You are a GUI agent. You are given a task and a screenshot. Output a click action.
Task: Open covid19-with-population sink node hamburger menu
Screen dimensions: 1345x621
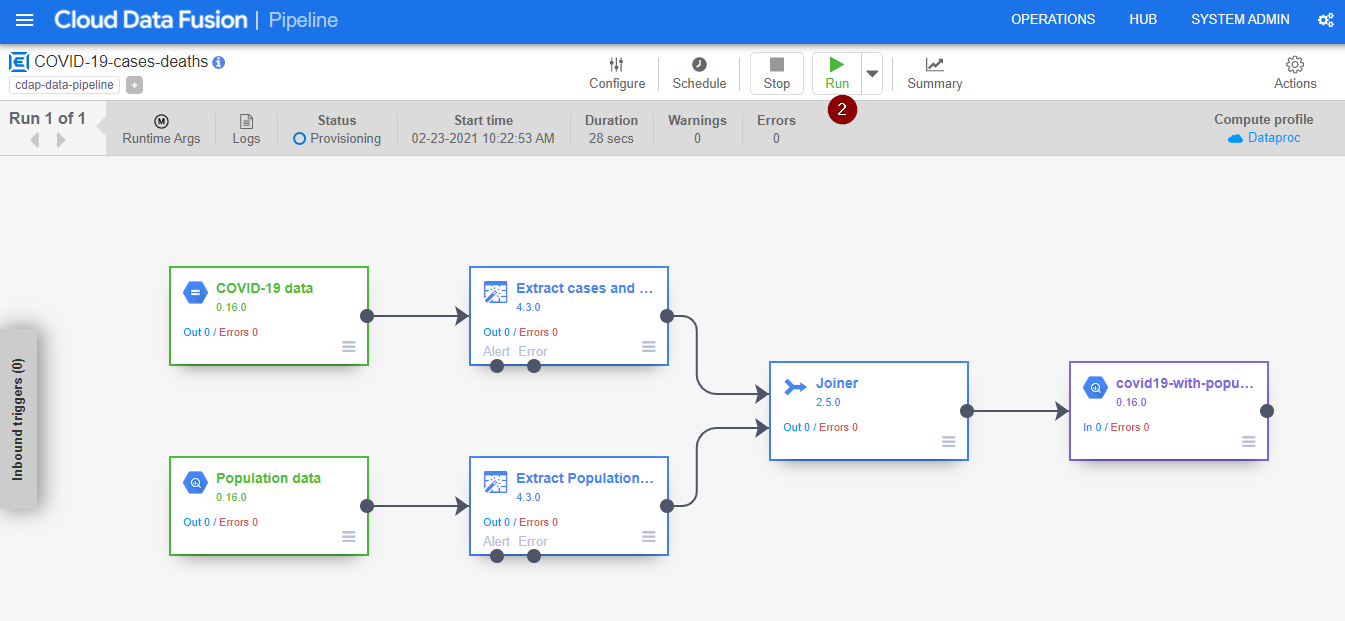pos(1249,441)
